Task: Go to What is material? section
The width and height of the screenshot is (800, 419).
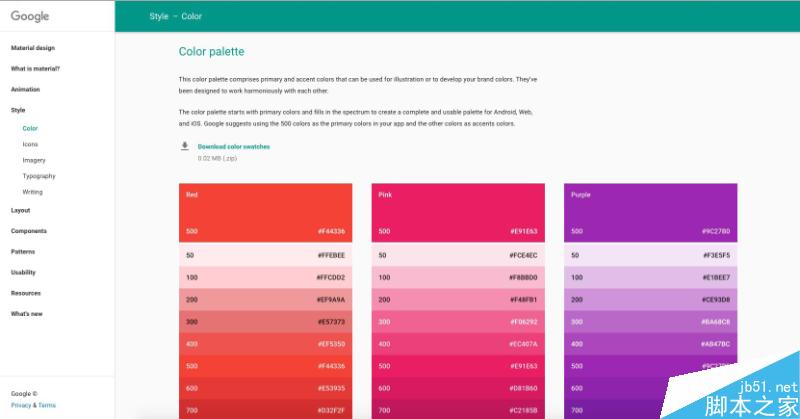Action: pos(35,69)
